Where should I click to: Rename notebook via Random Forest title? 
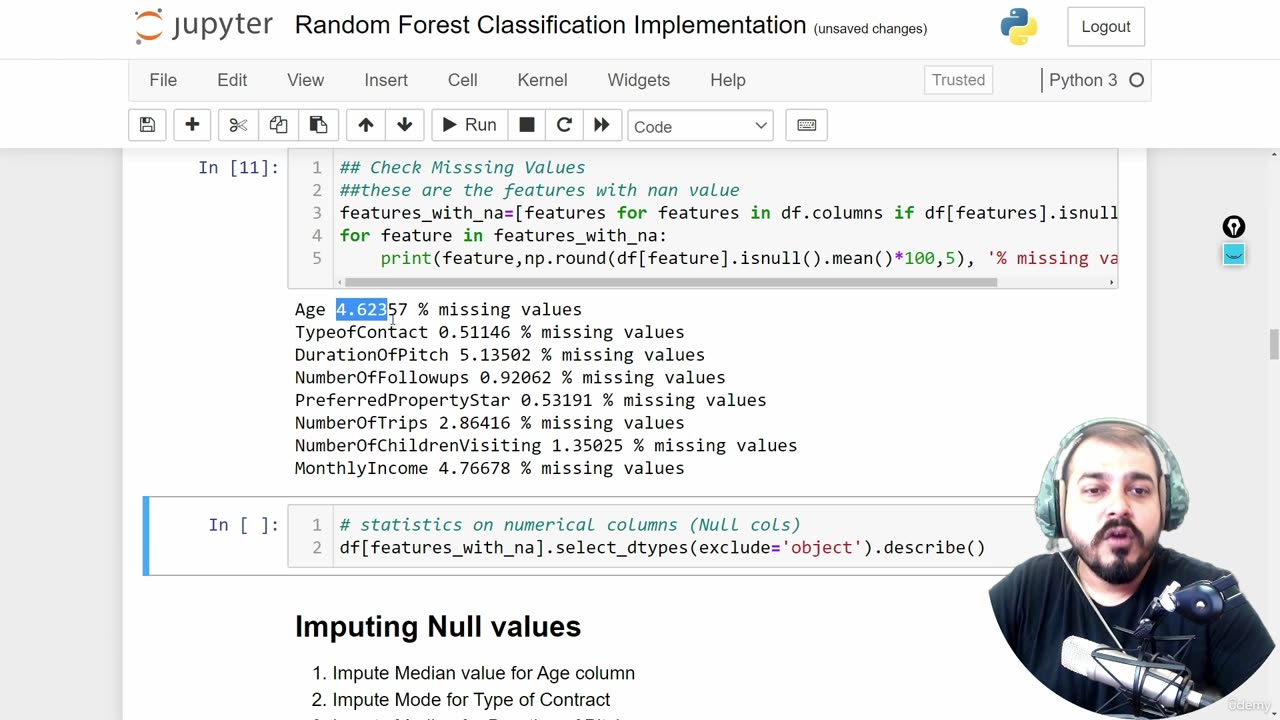pos(550,26)
